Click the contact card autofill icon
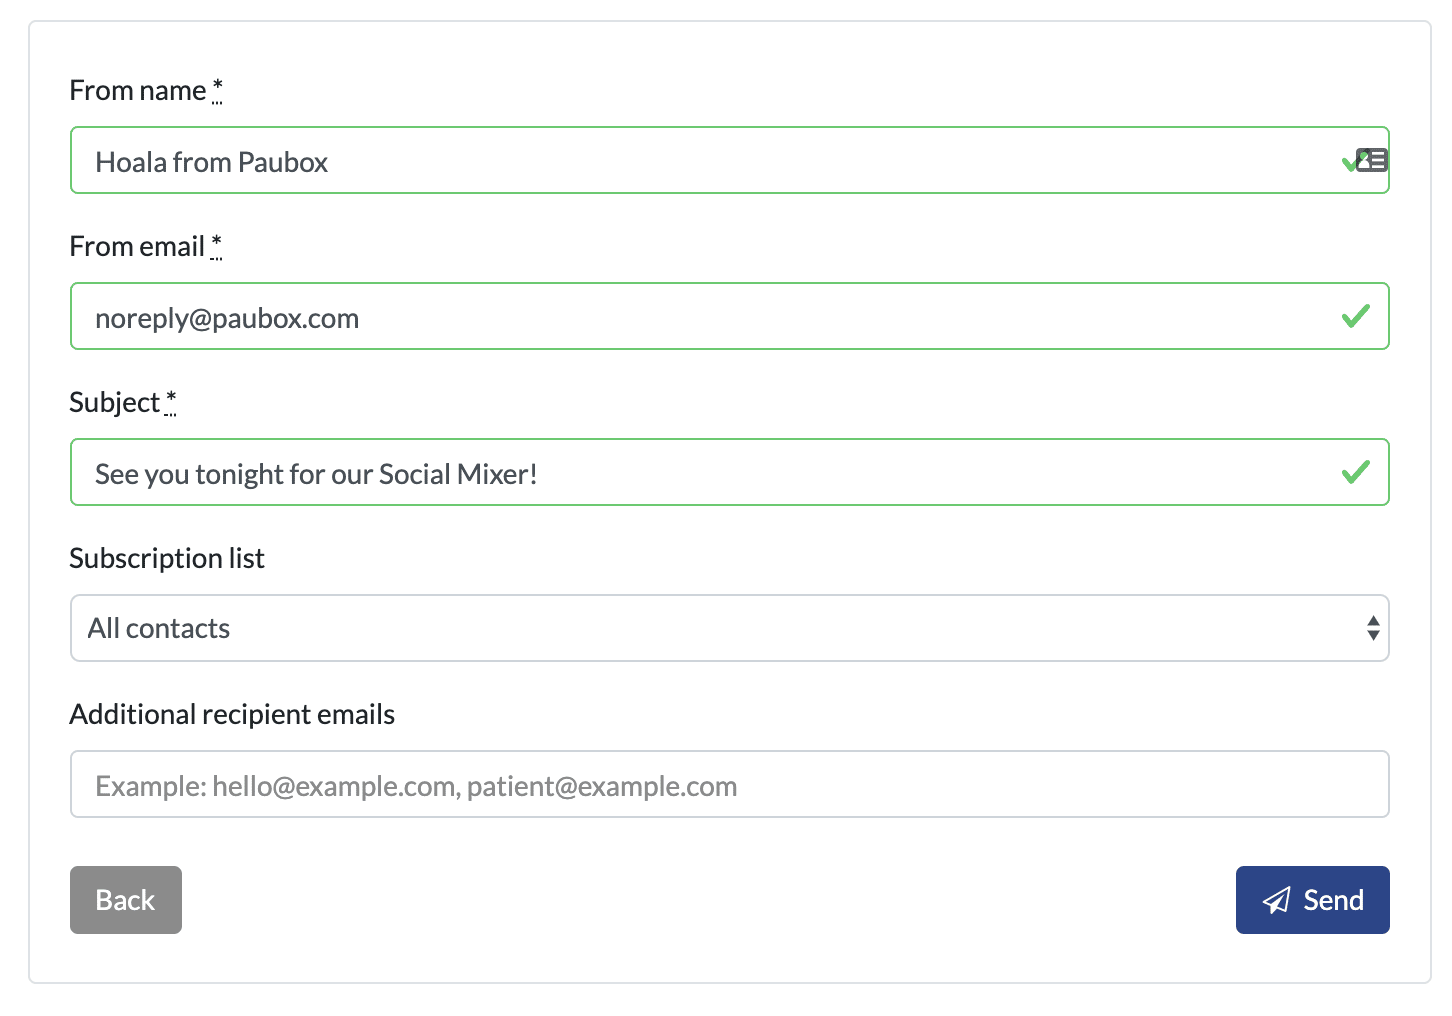 pos(1373,160)
